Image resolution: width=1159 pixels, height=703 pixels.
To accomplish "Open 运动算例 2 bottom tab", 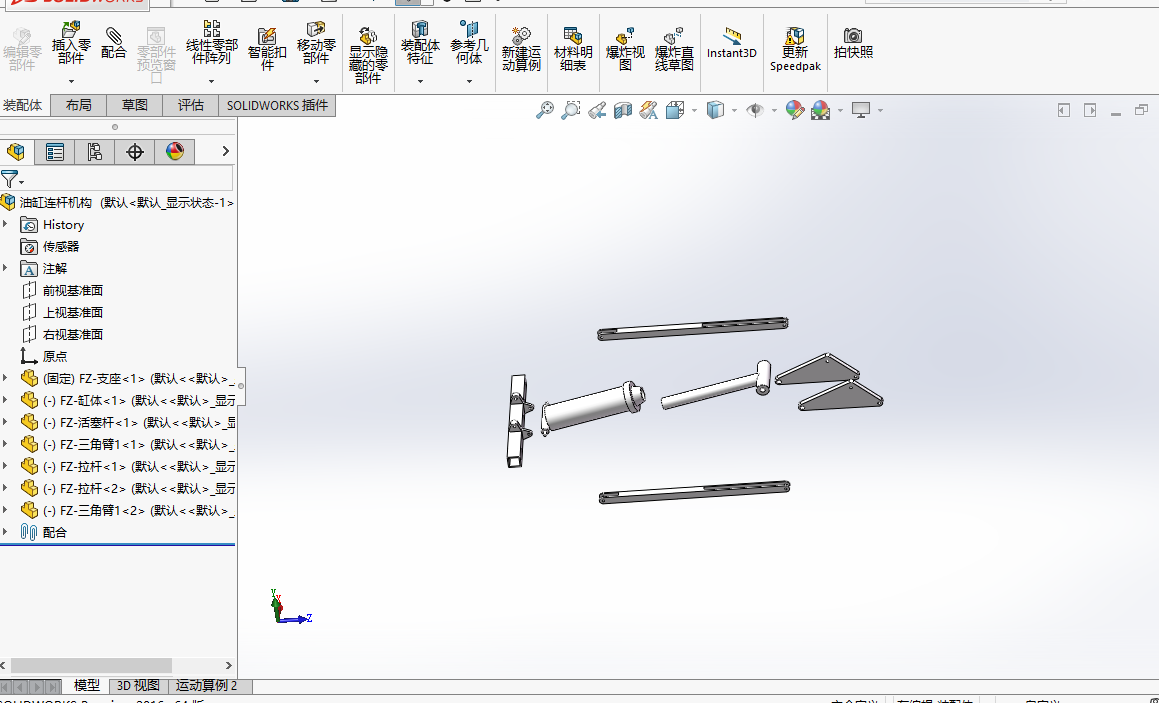I will click(x=206, y=686).
